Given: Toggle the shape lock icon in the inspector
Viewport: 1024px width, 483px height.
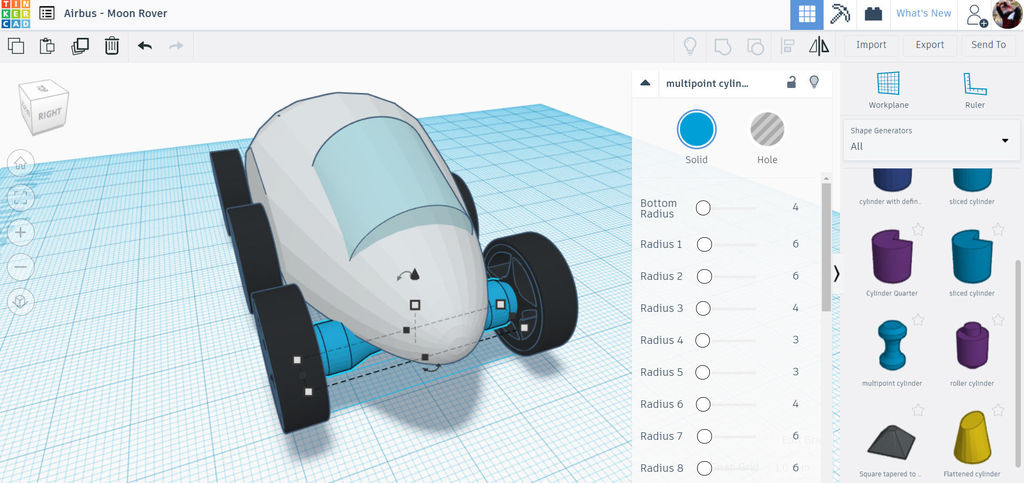Looking at the screenshot, I should pos(791,82).
